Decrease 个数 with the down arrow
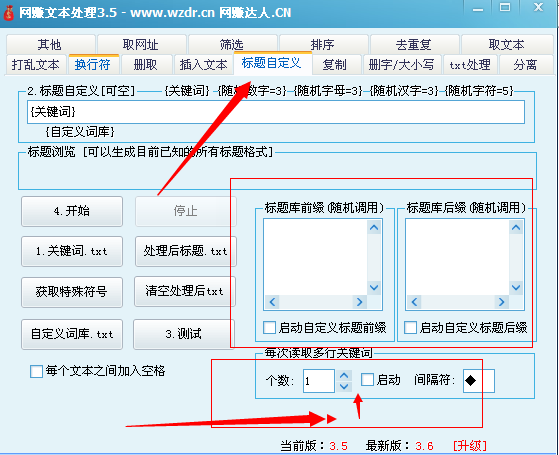559x455 pixels. pos(344,387)
